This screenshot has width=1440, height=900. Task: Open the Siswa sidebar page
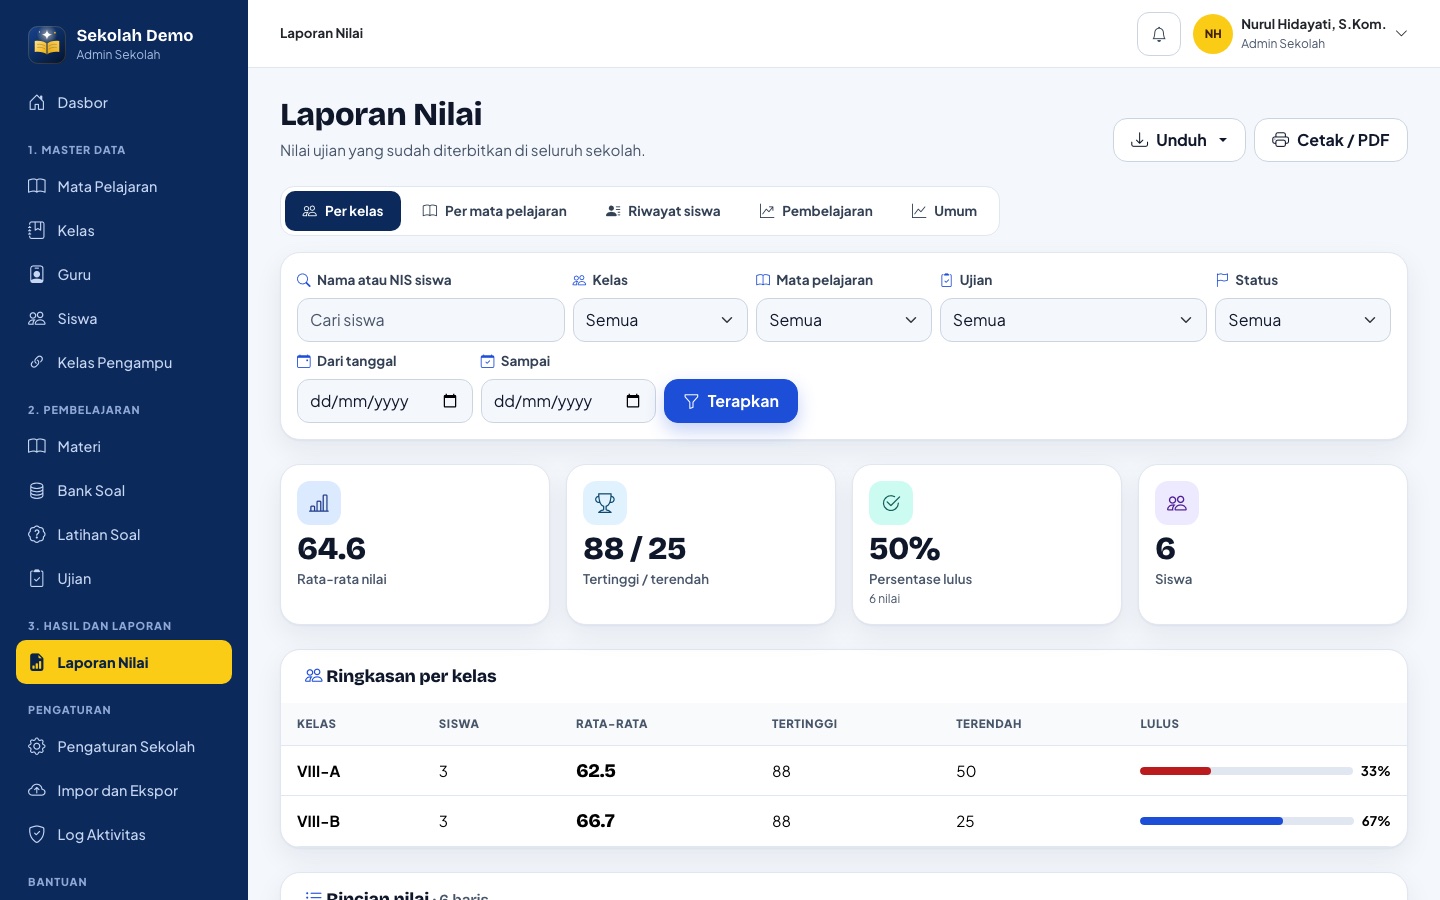(x=124, y=319)
